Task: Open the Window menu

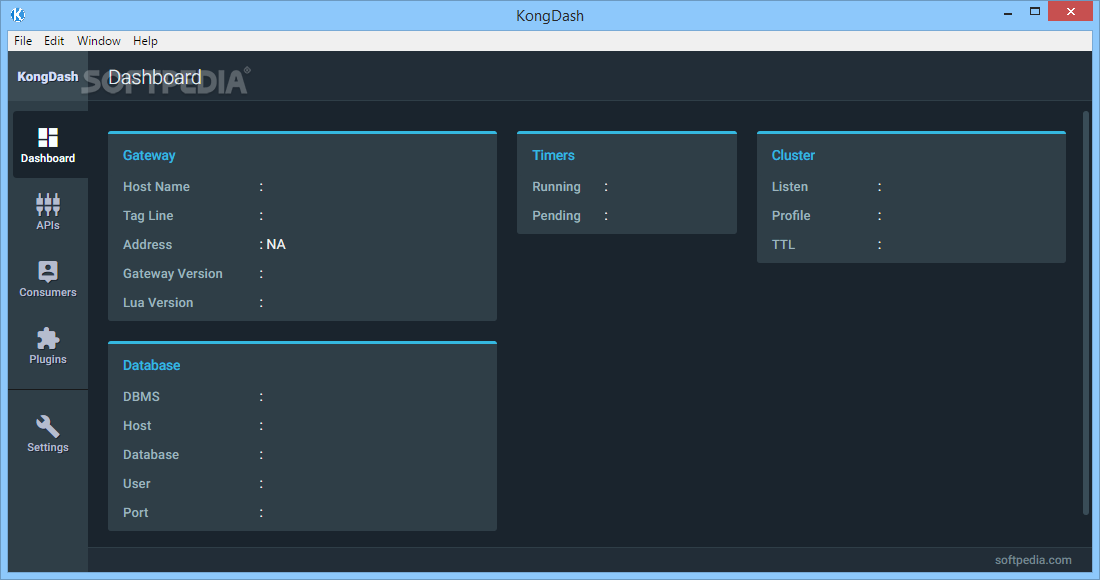Action: [99, 41]
